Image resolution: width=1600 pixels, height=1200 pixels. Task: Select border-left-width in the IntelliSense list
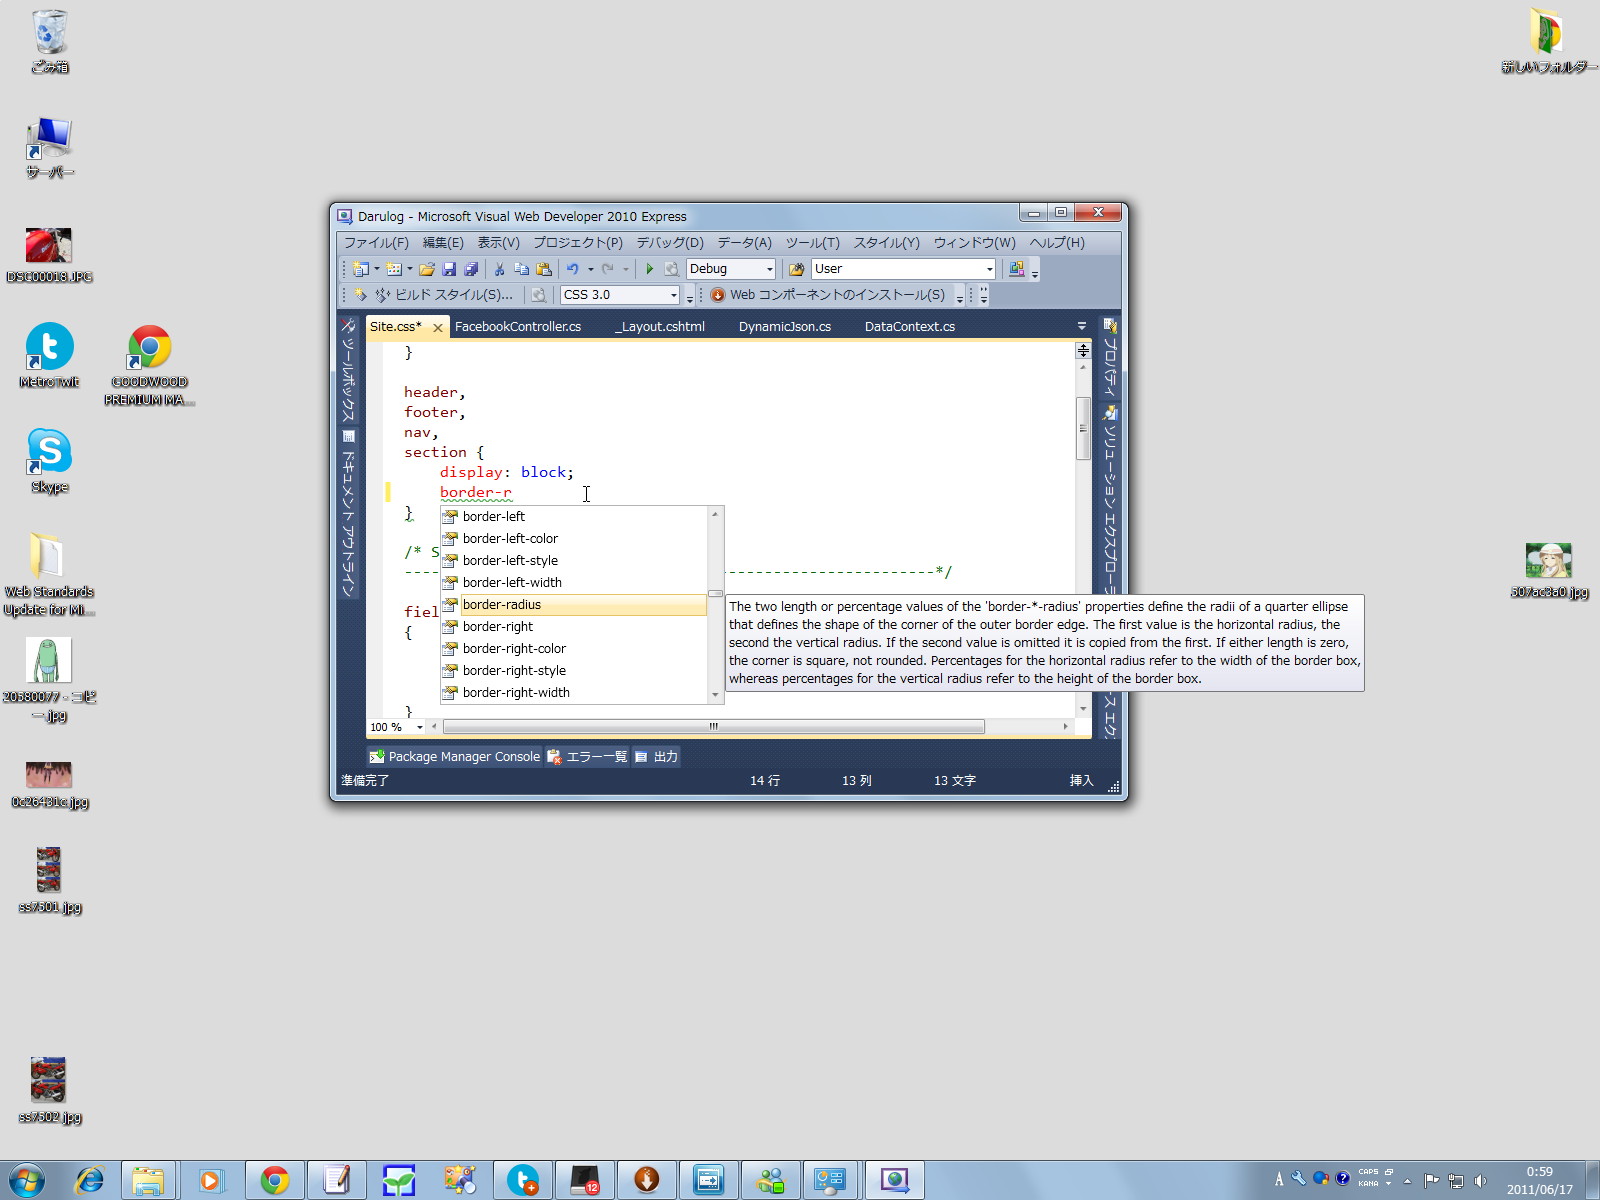(x=574, y=583)
